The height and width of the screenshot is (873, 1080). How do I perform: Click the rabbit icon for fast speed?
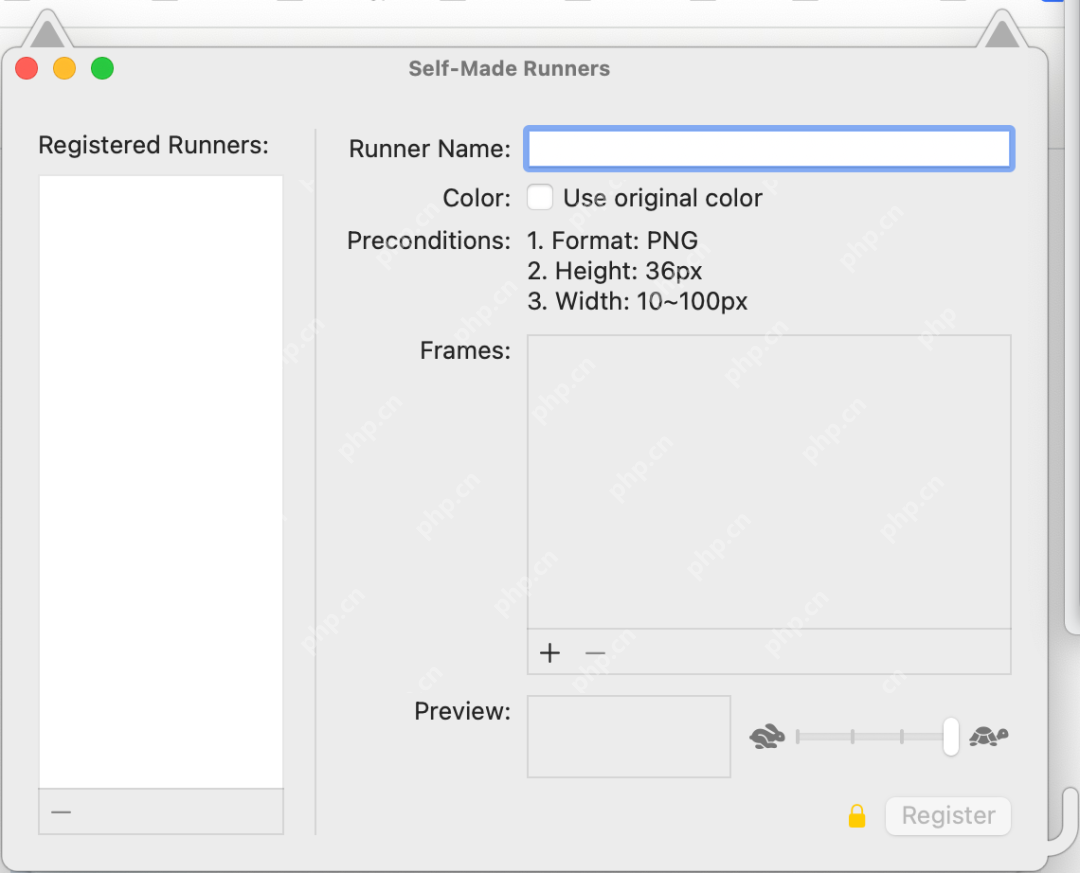767,737
